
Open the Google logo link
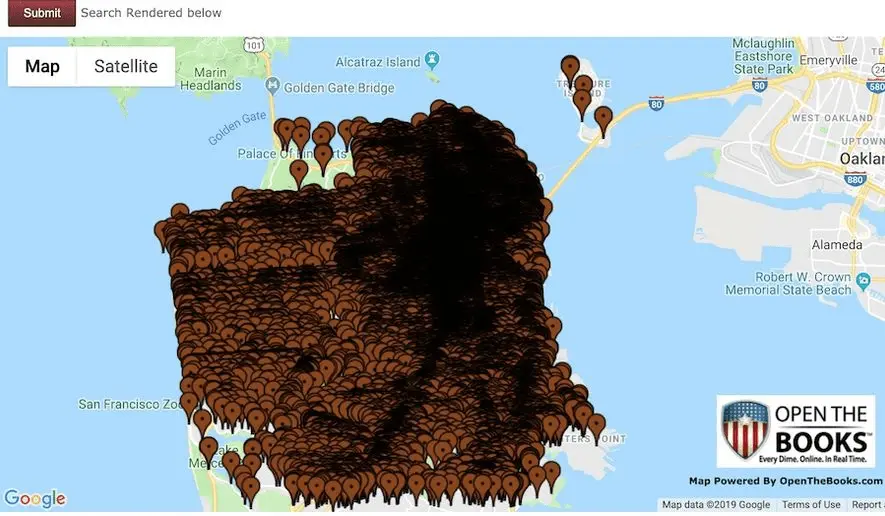[35, 499]
